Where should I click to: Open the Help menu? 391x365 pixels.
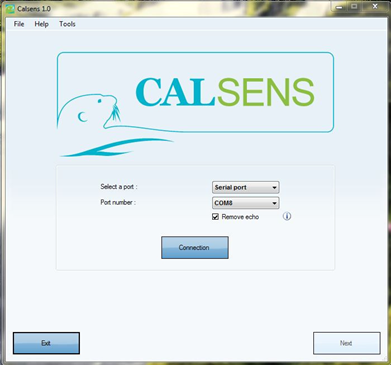42,24
